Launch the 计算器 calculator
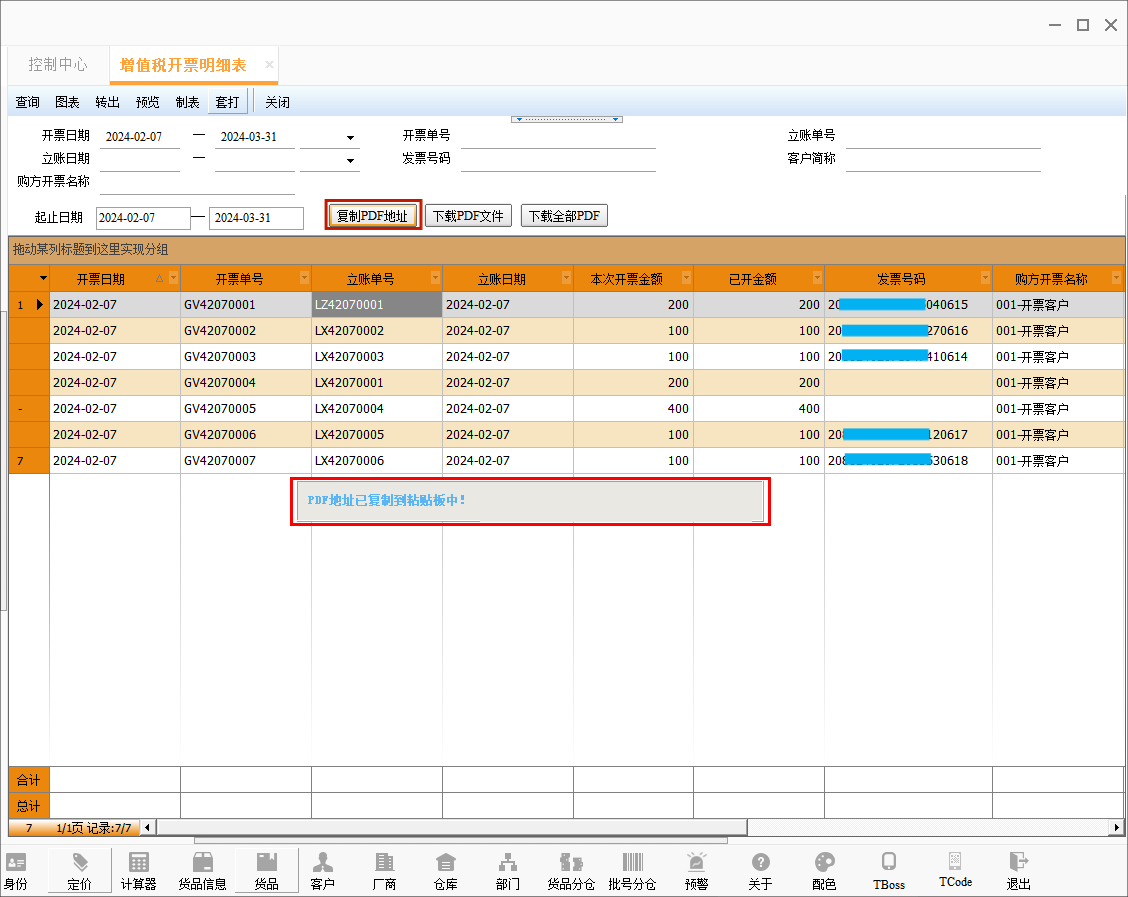1128x897 pixels. point(138,870)
